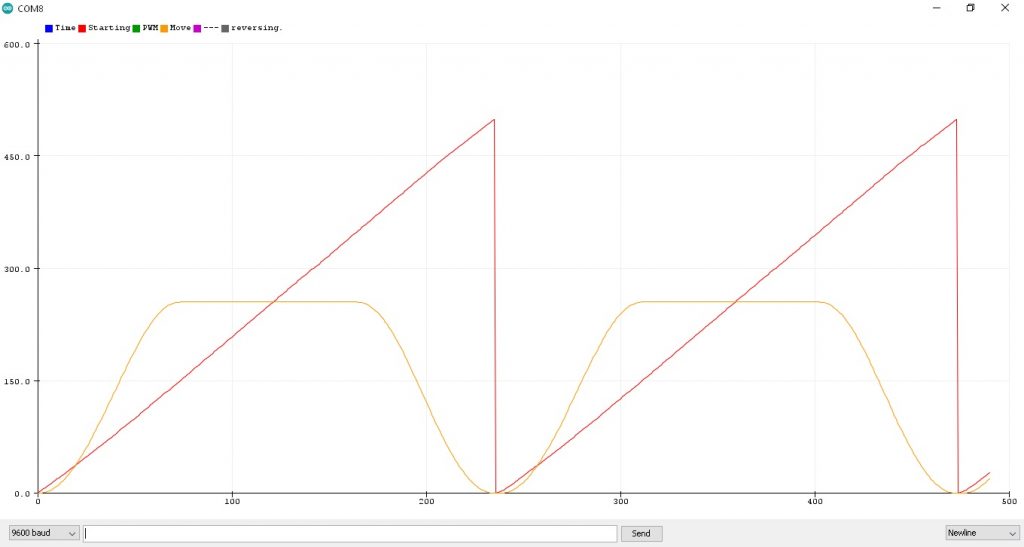
Task: Click the 400 X-axis label
Action: point(815,501)
